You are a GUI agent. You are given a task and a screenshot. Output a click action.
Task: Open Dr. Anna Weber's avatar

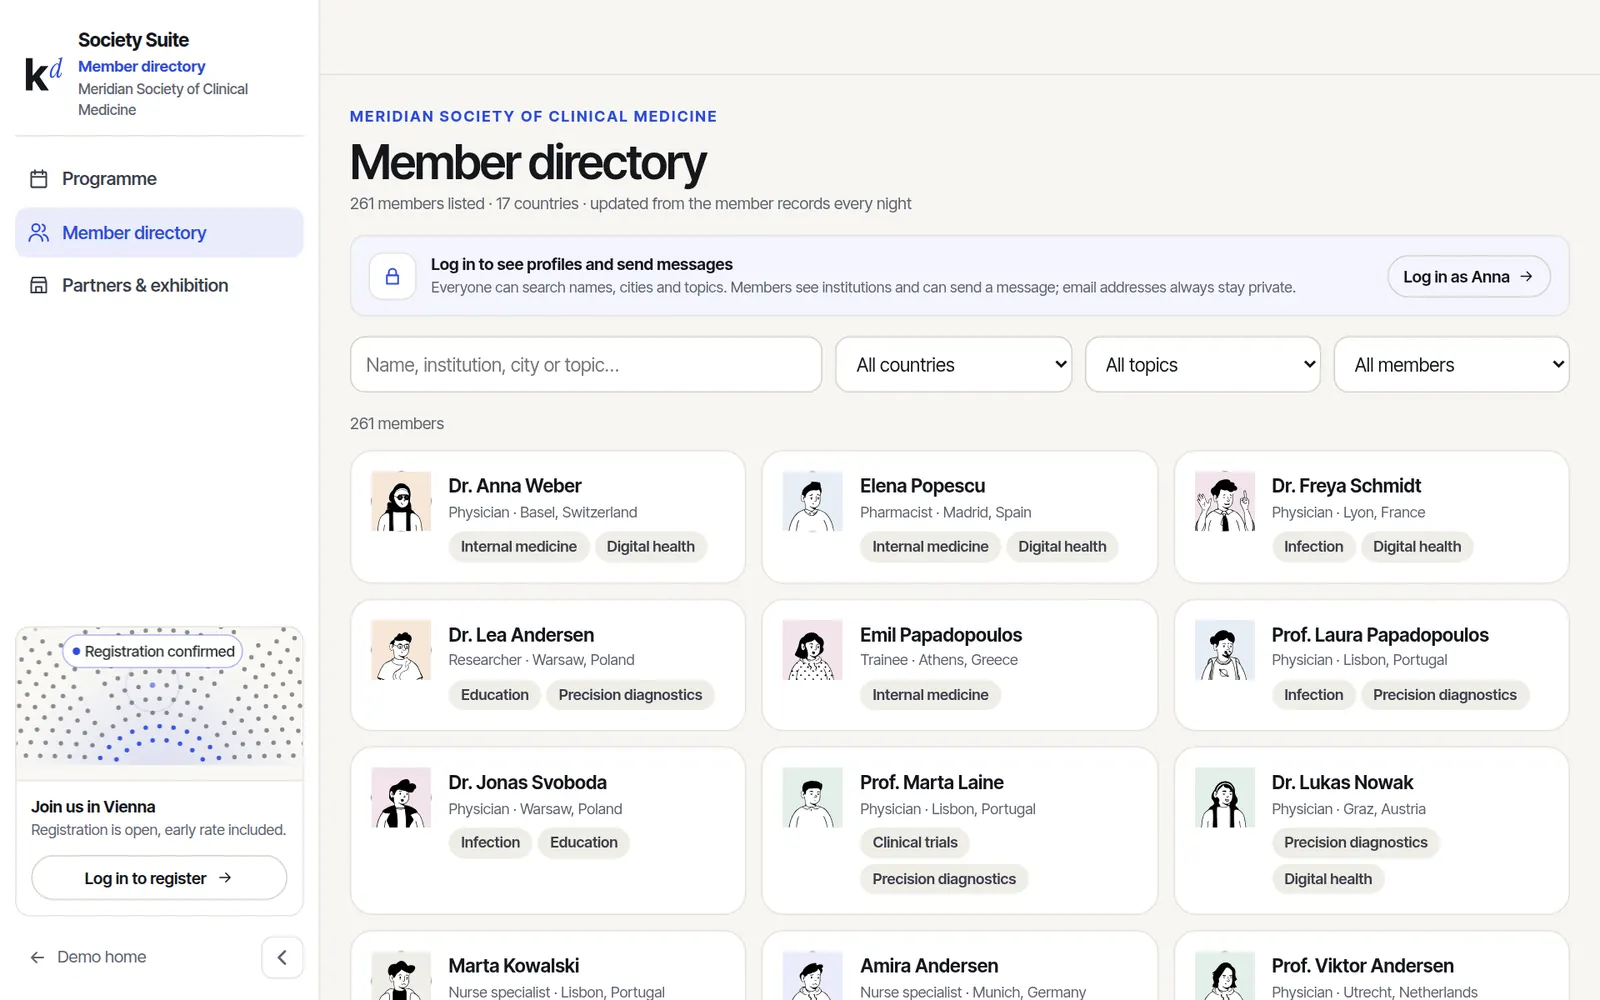401,501
